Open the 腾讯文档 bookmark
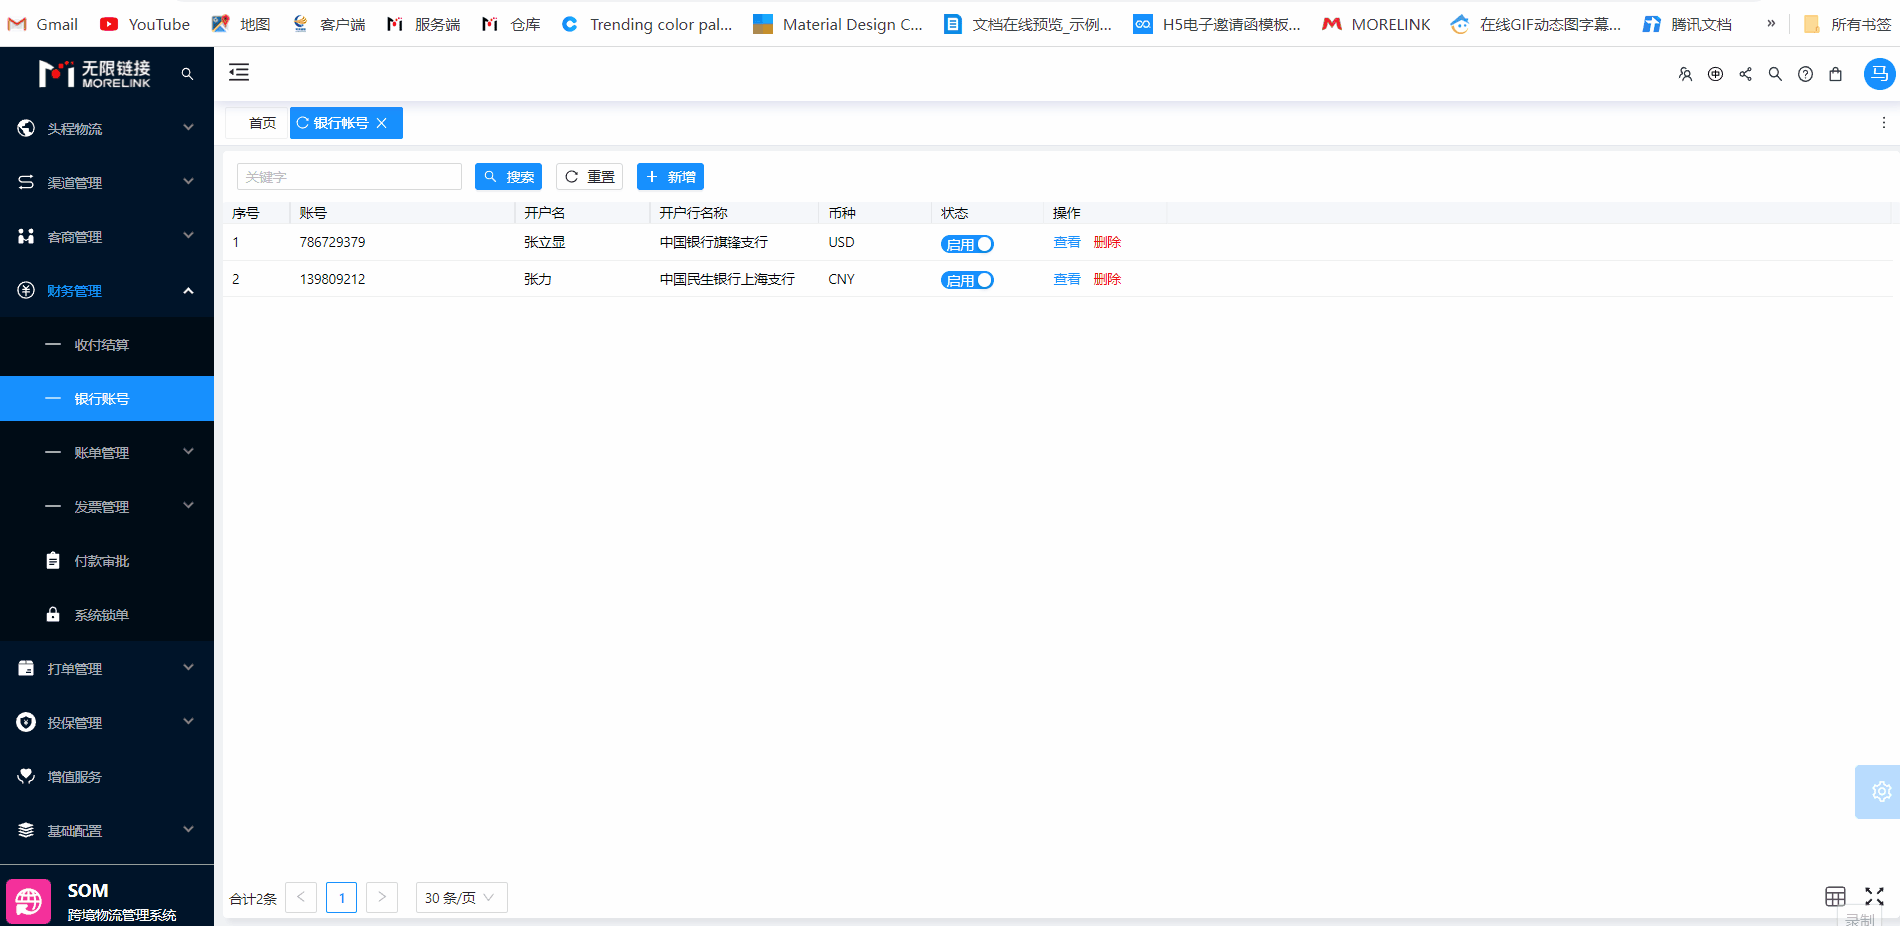This screenshot has width=1900, height=926. tap(1688, 24)
